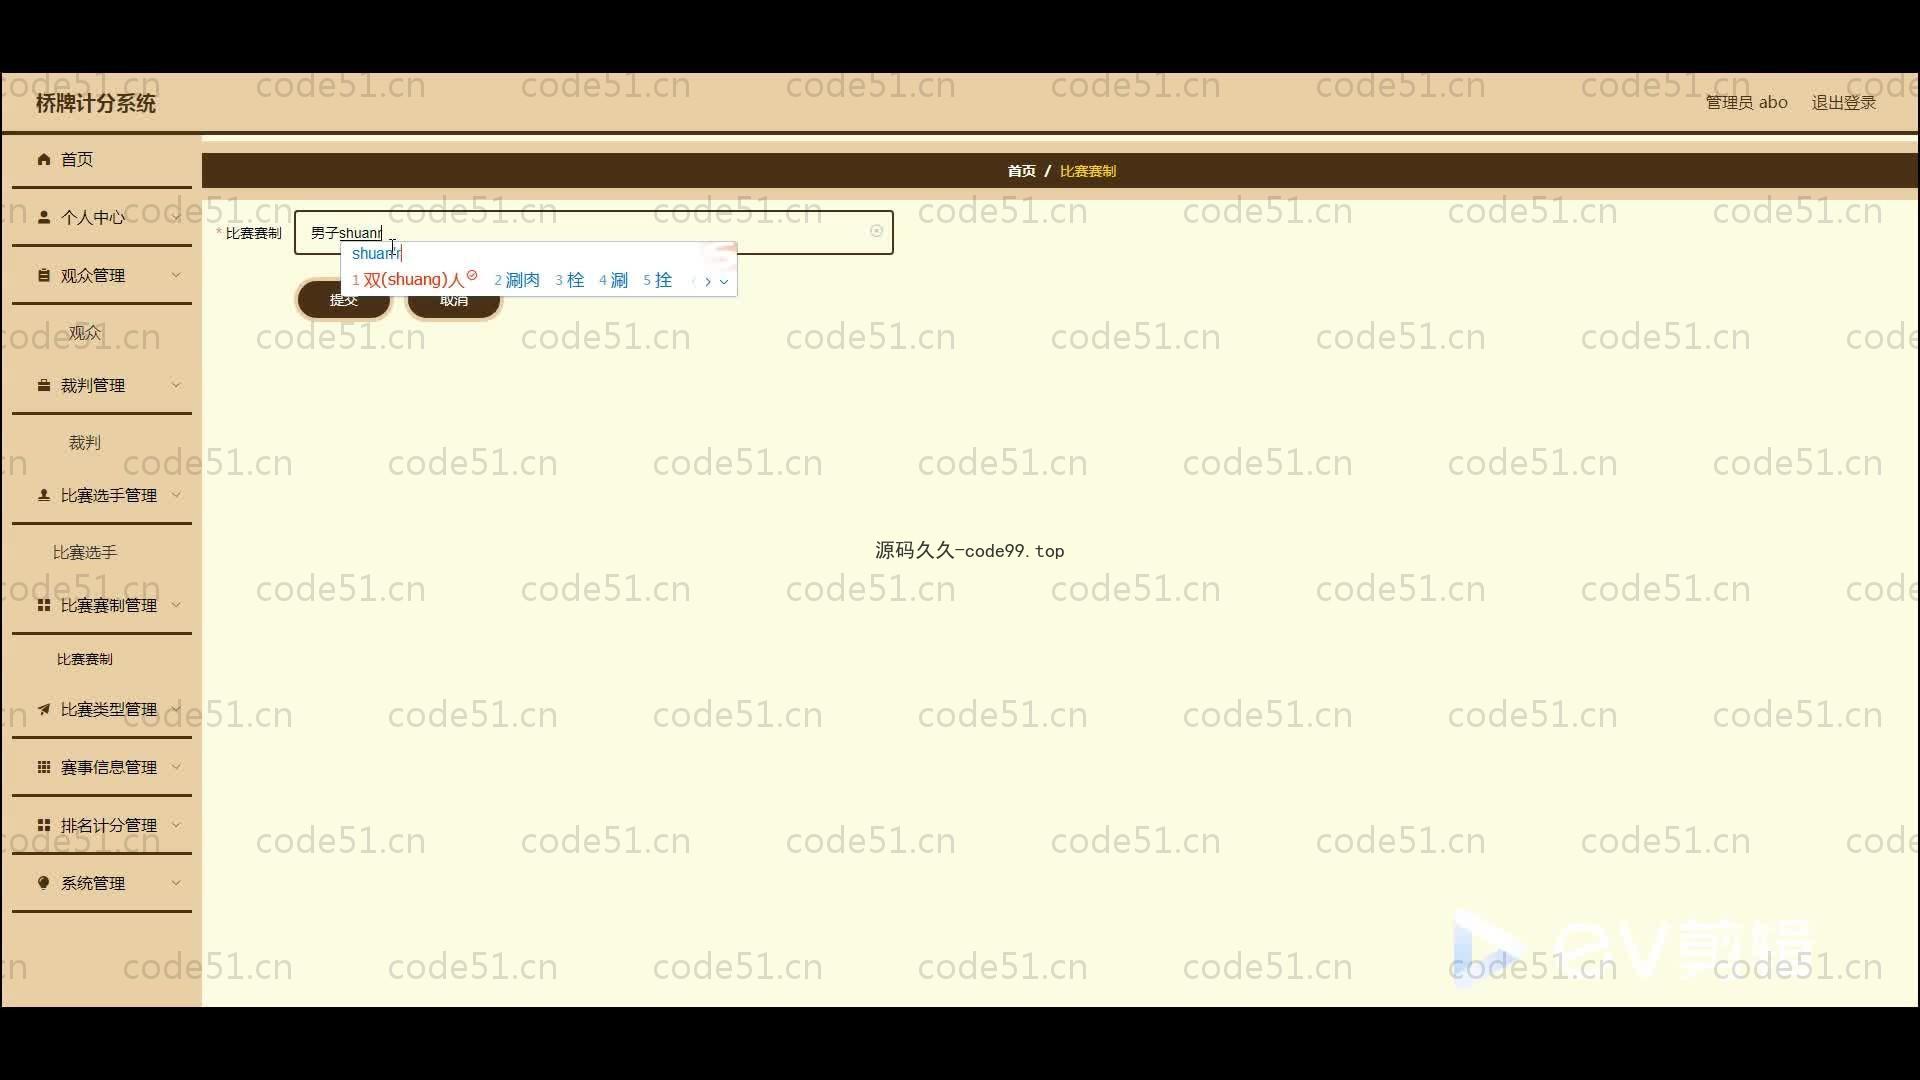Click the 管理员 abo account label

(x=1746, y=103)
